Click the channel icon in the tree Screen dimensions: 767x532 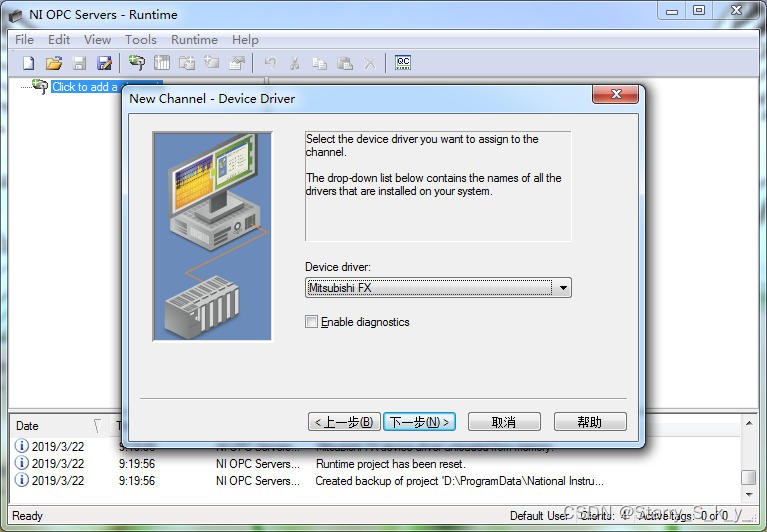pos(40,87)
